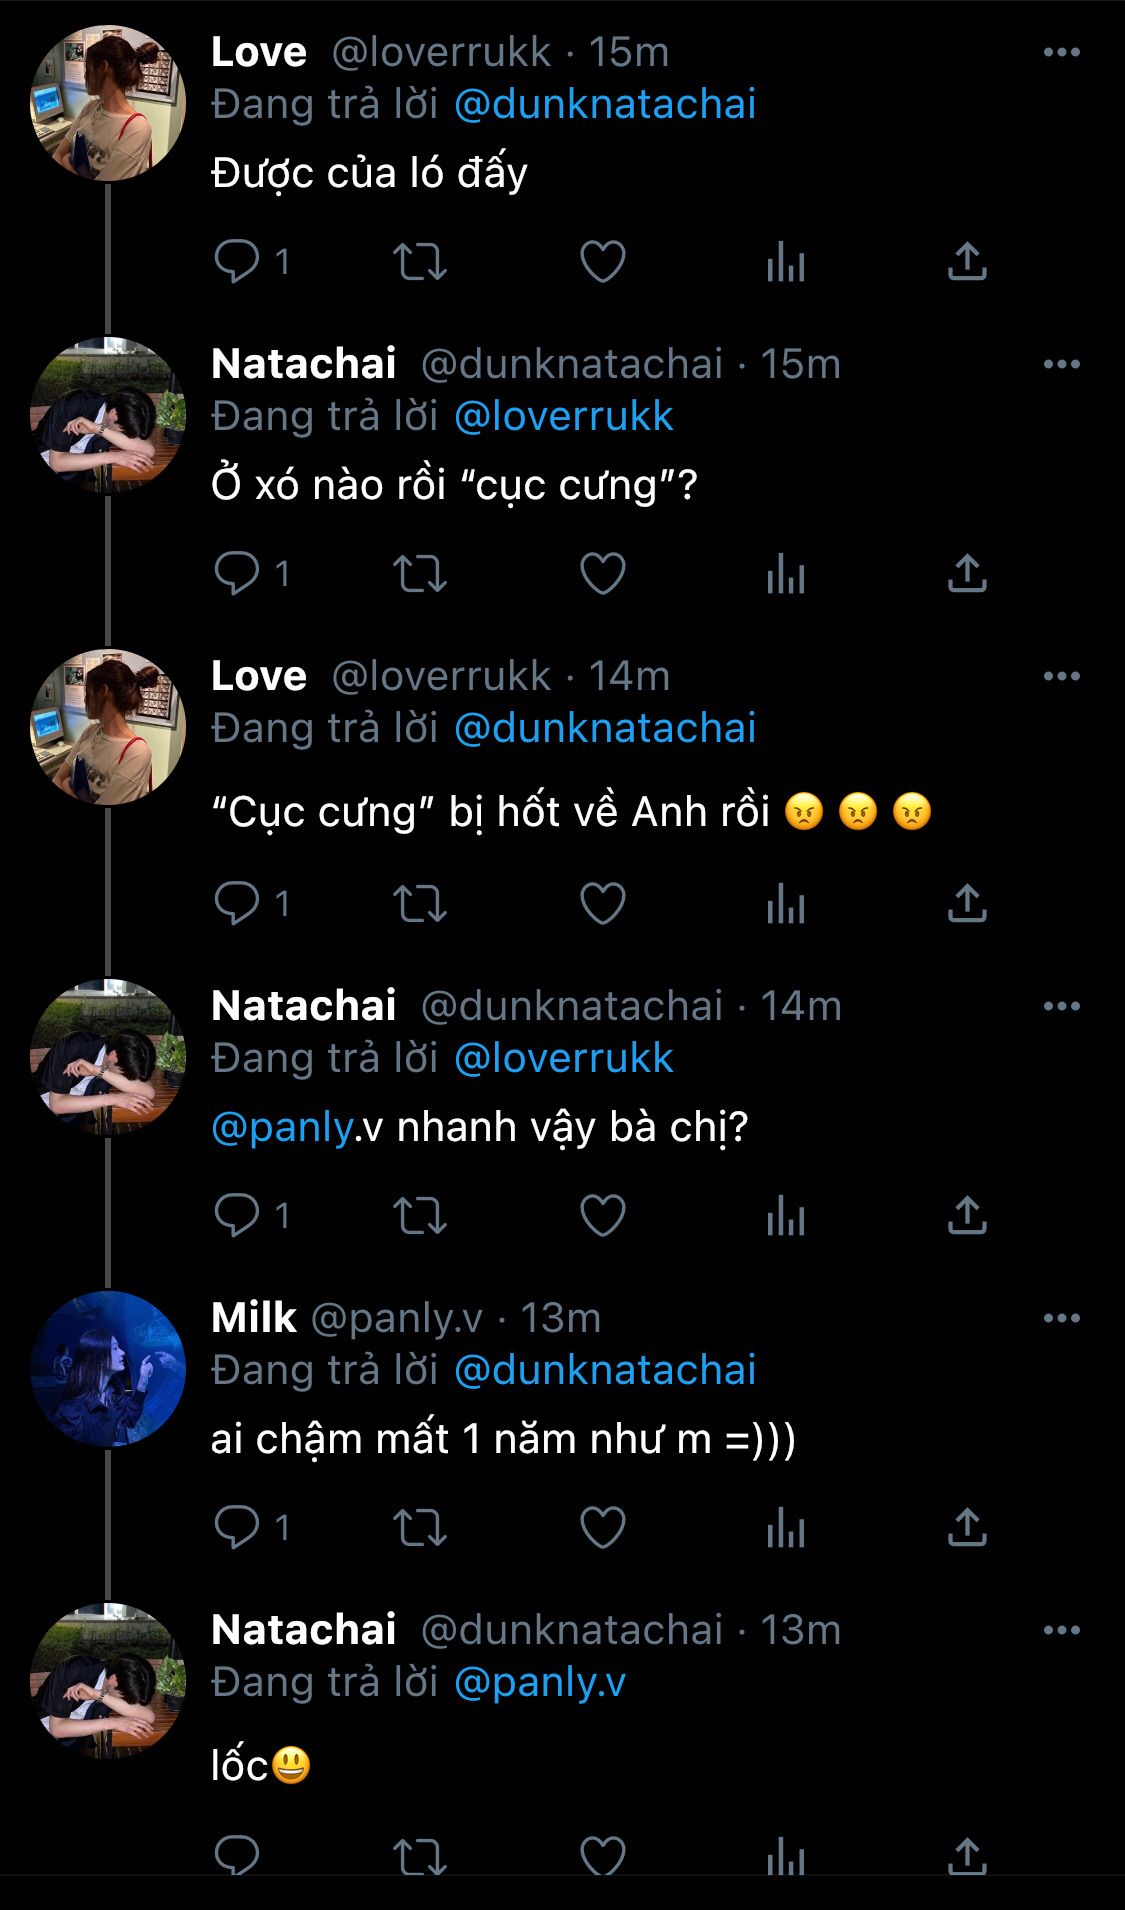The image size is (1125, 1910).
Task: Like the angry-emoji "Cục cưng" tweet
Action: (x=603, y=904)
